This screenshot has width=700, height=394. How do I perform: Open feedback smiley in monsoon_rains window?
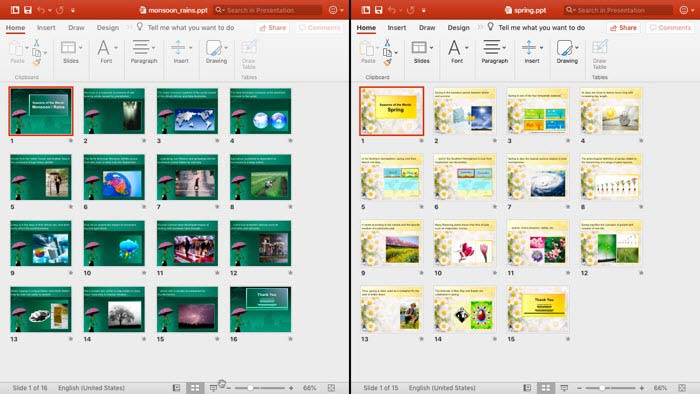click(x=333, y=10)
